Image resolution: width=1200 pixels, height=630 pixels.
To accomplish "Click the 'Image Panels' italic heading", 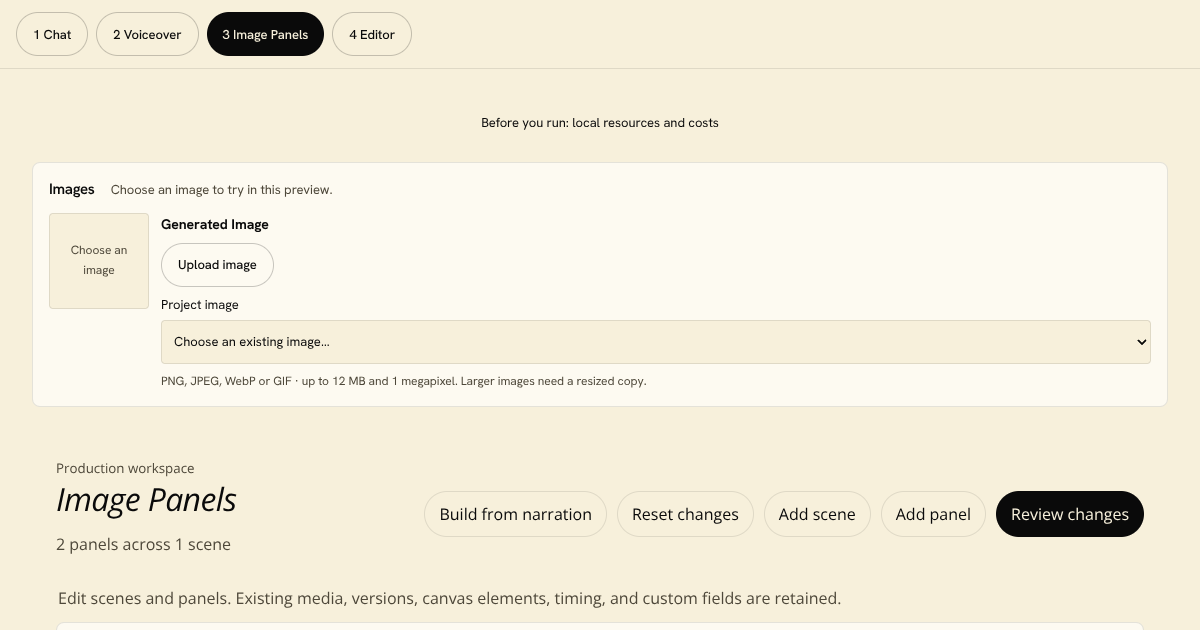I will tap(146, 500).
